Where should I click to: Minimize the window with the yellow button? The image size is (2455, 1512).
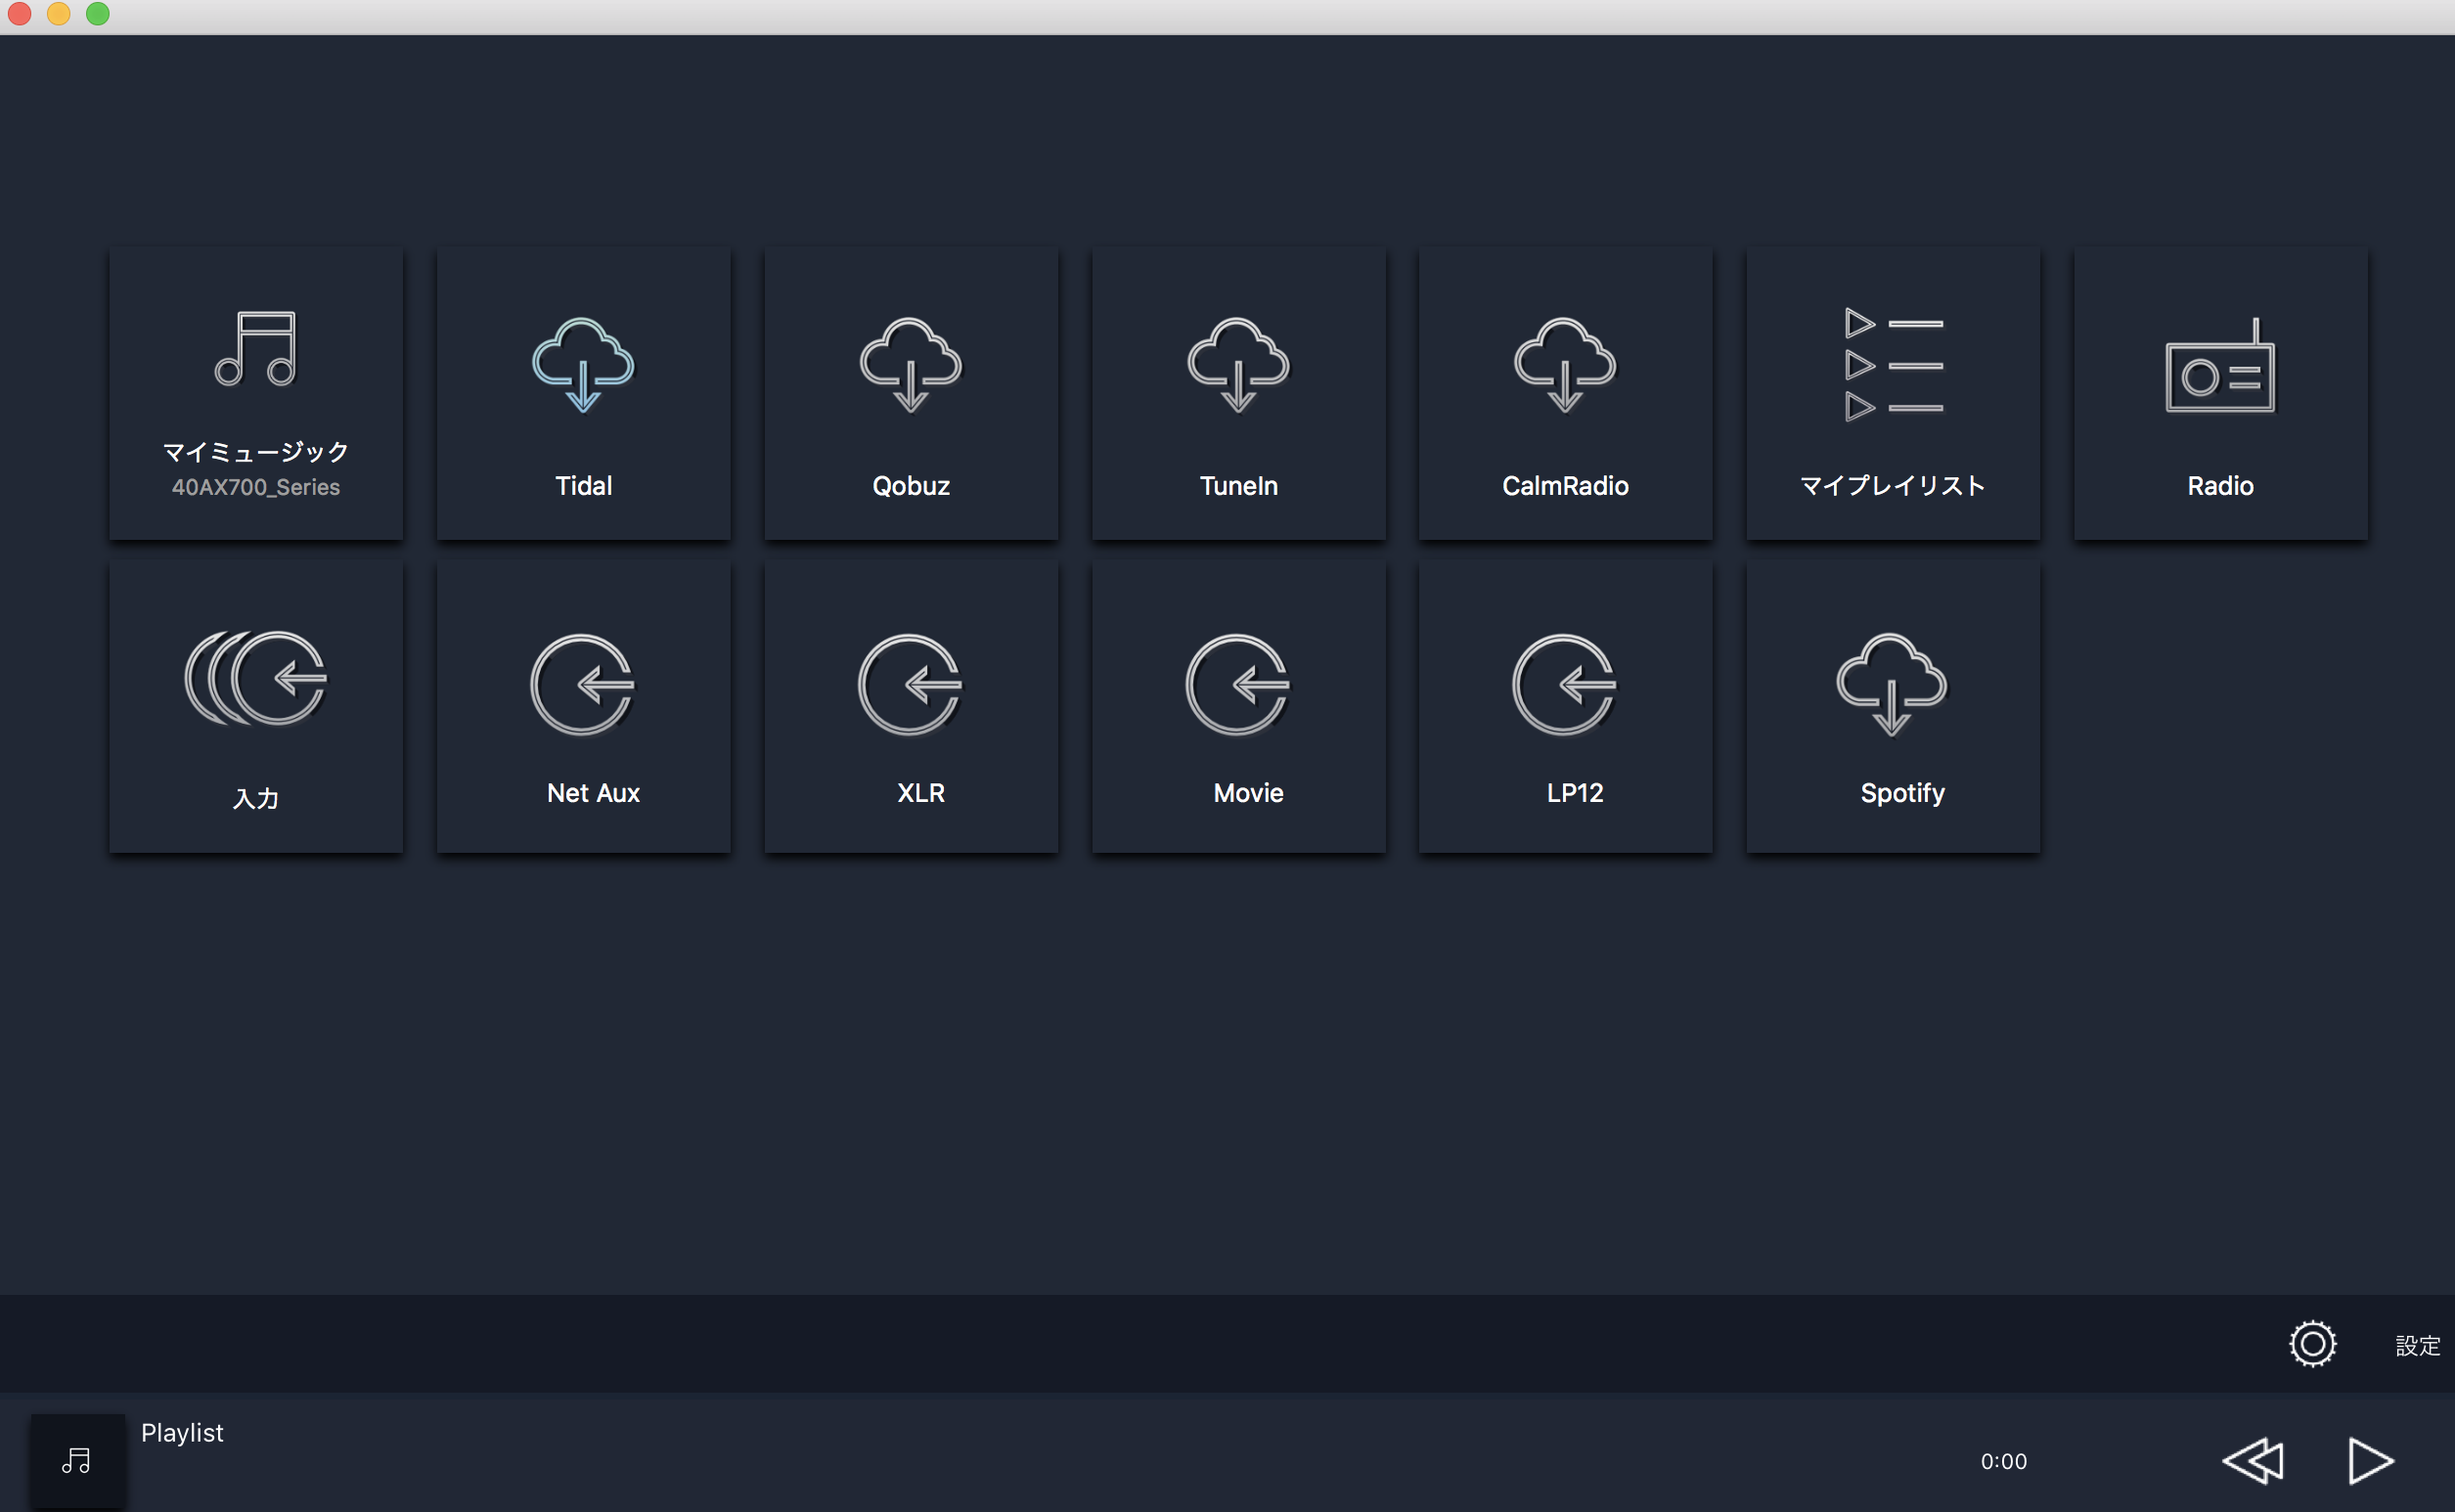pos(59,13)
